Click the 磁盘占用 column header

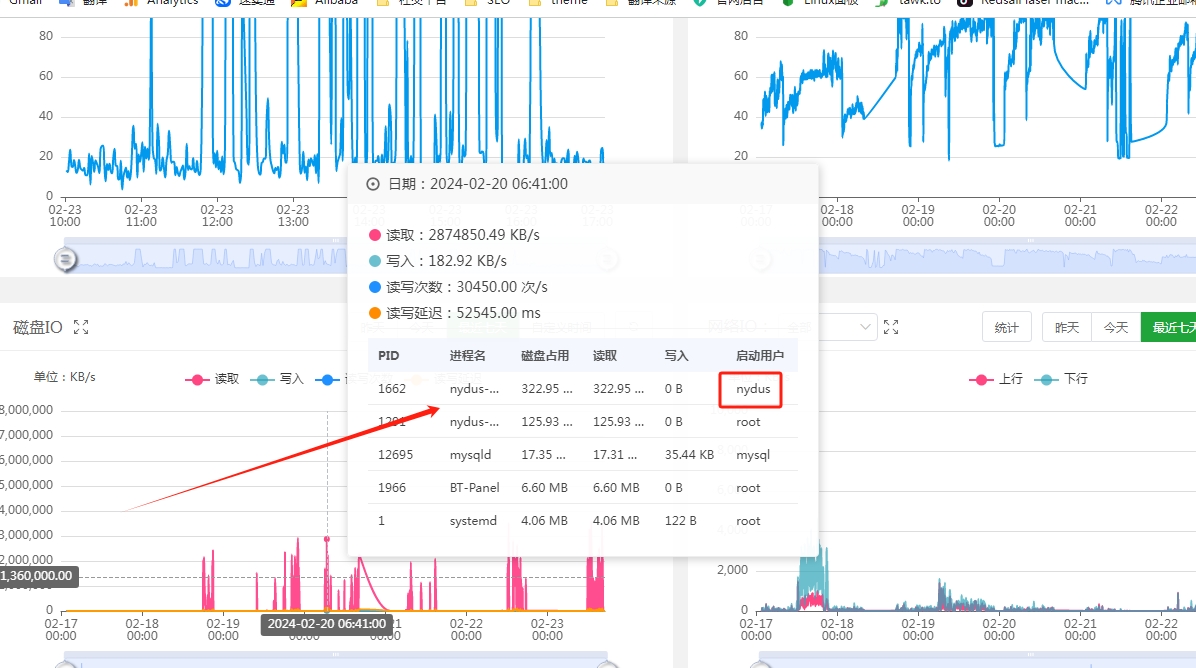(x=545, y=355)
